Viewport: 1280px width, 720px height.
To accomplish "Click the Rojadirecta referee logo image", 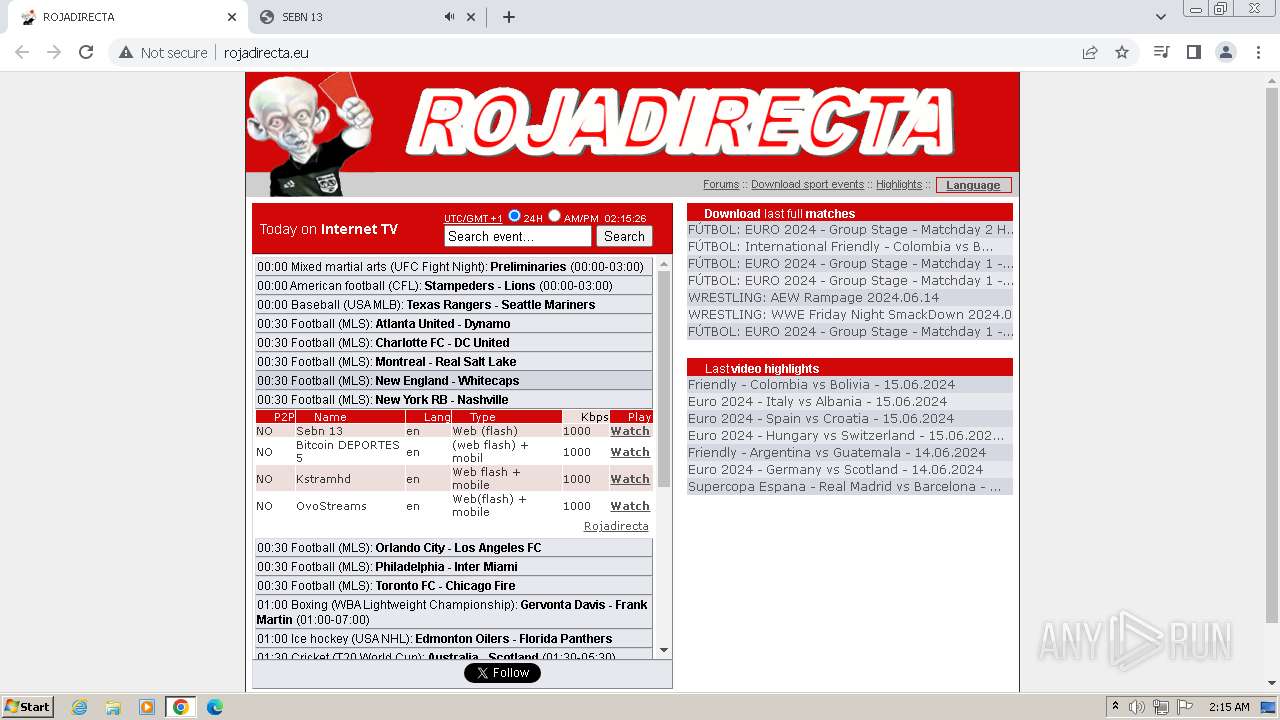I will (x=310, y=134).
